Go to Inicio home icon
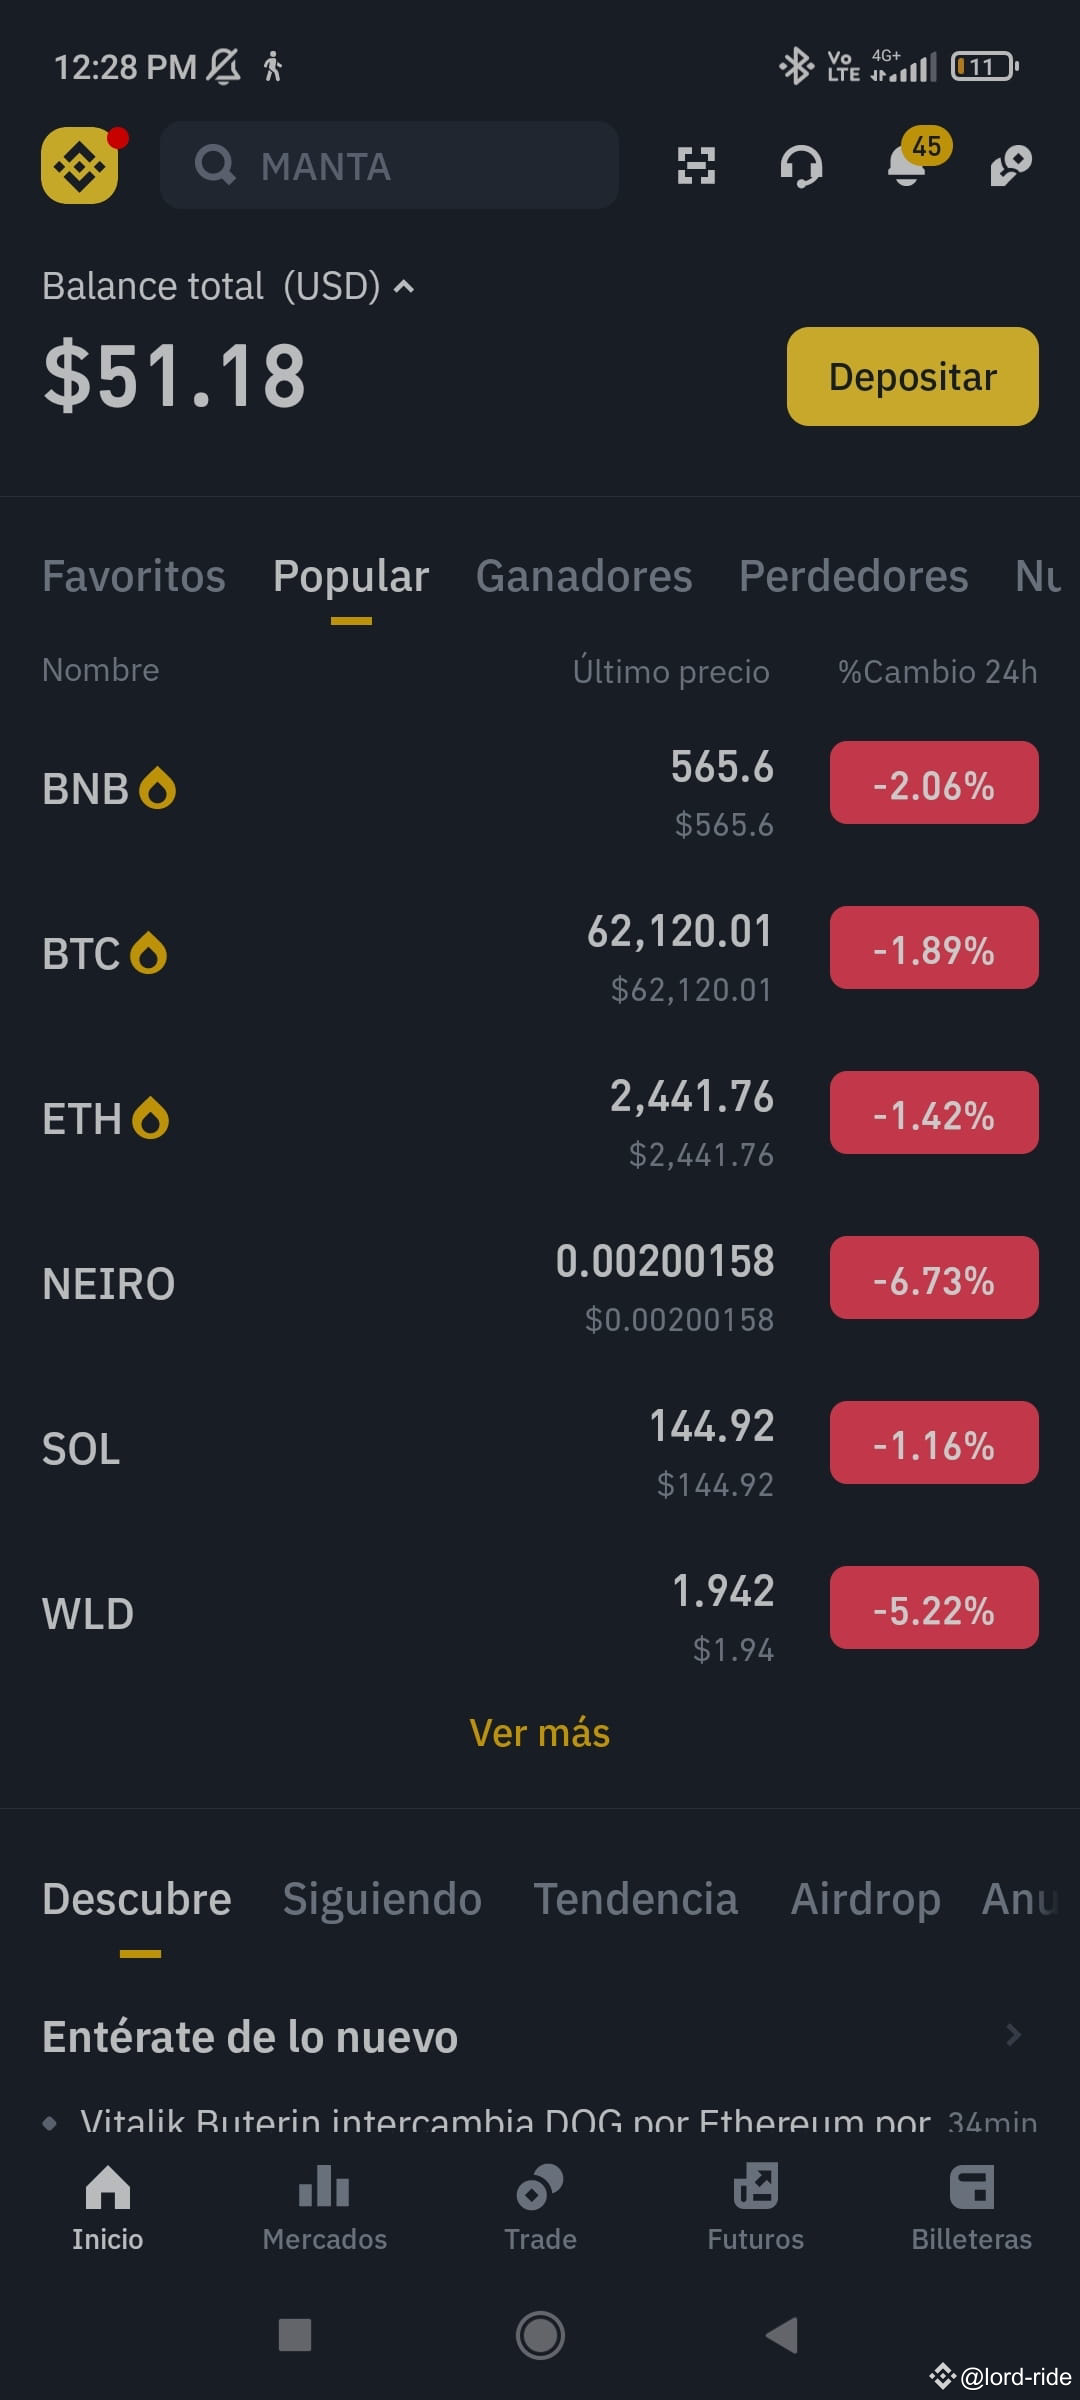This screenshot has height=2400, width=1080. pos(108,2186)
